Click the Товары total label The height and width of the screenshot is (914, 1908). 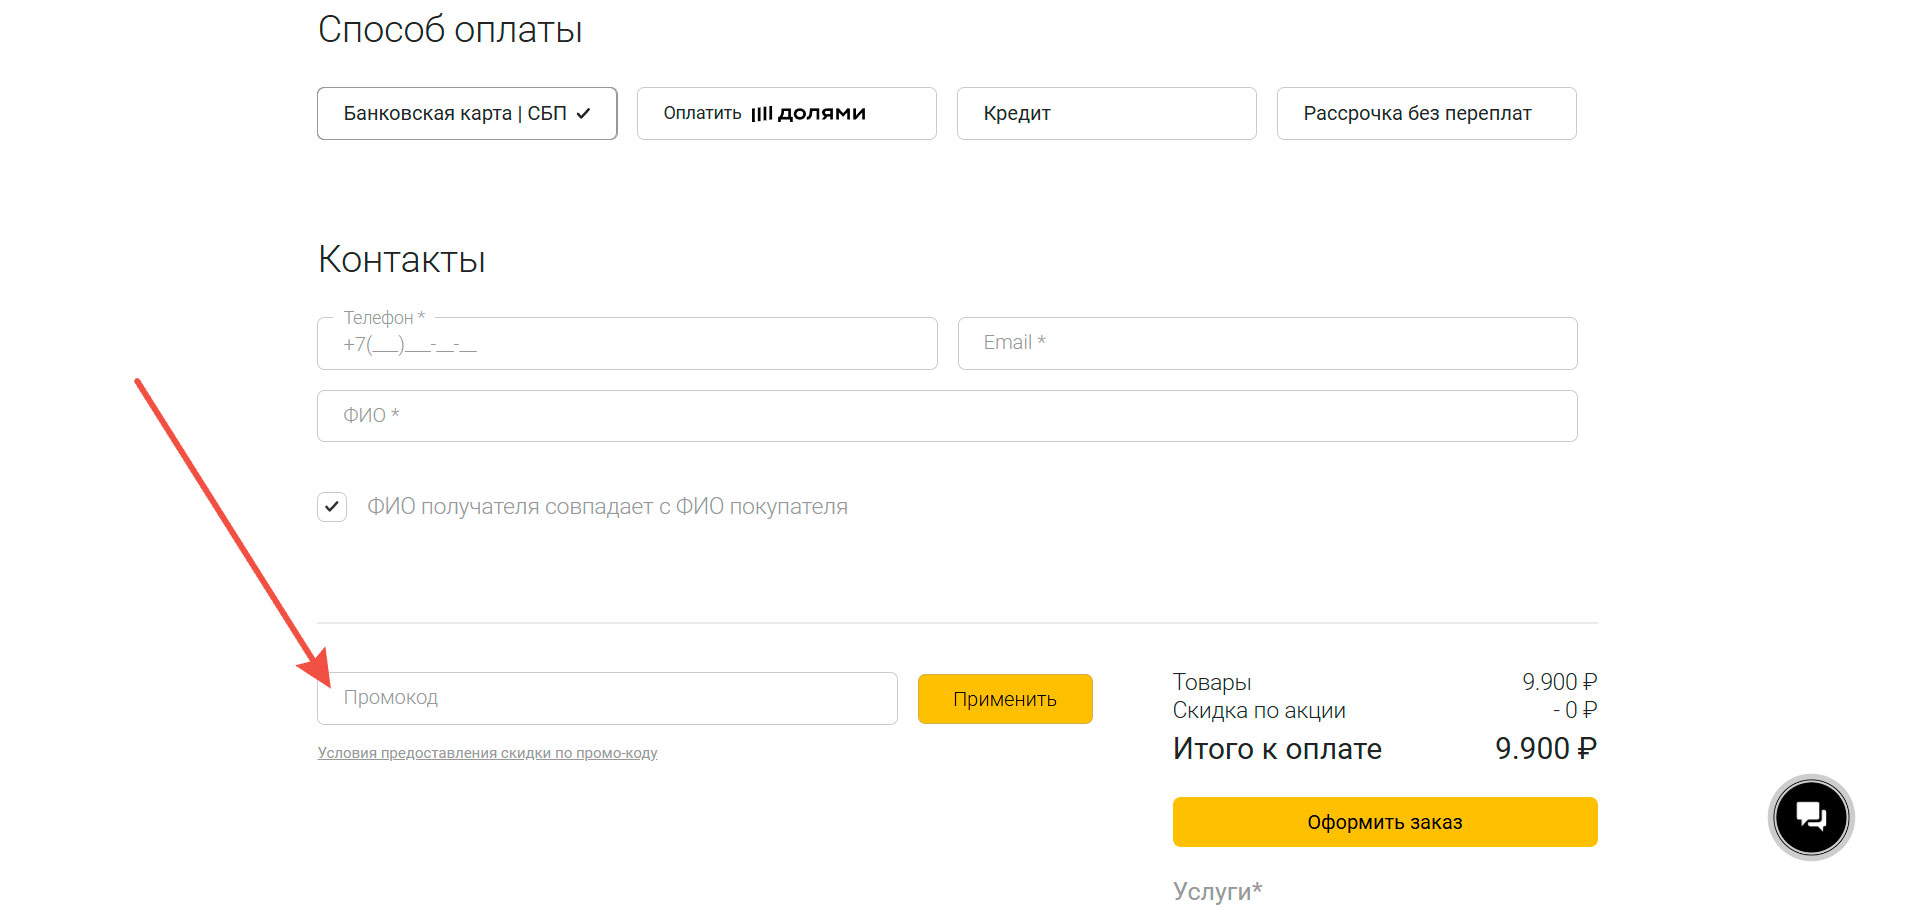[1212, 682]
